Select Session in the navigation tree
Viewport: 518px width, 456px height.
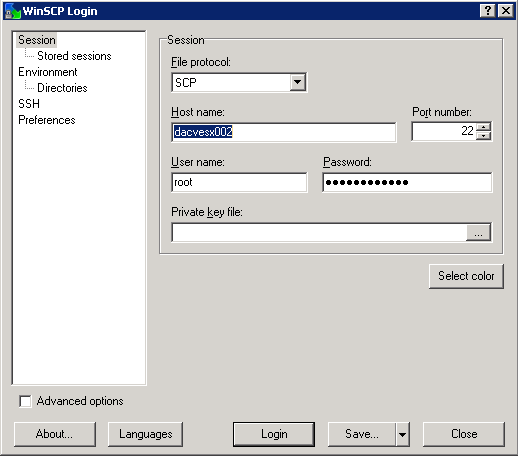coord(37,40)
